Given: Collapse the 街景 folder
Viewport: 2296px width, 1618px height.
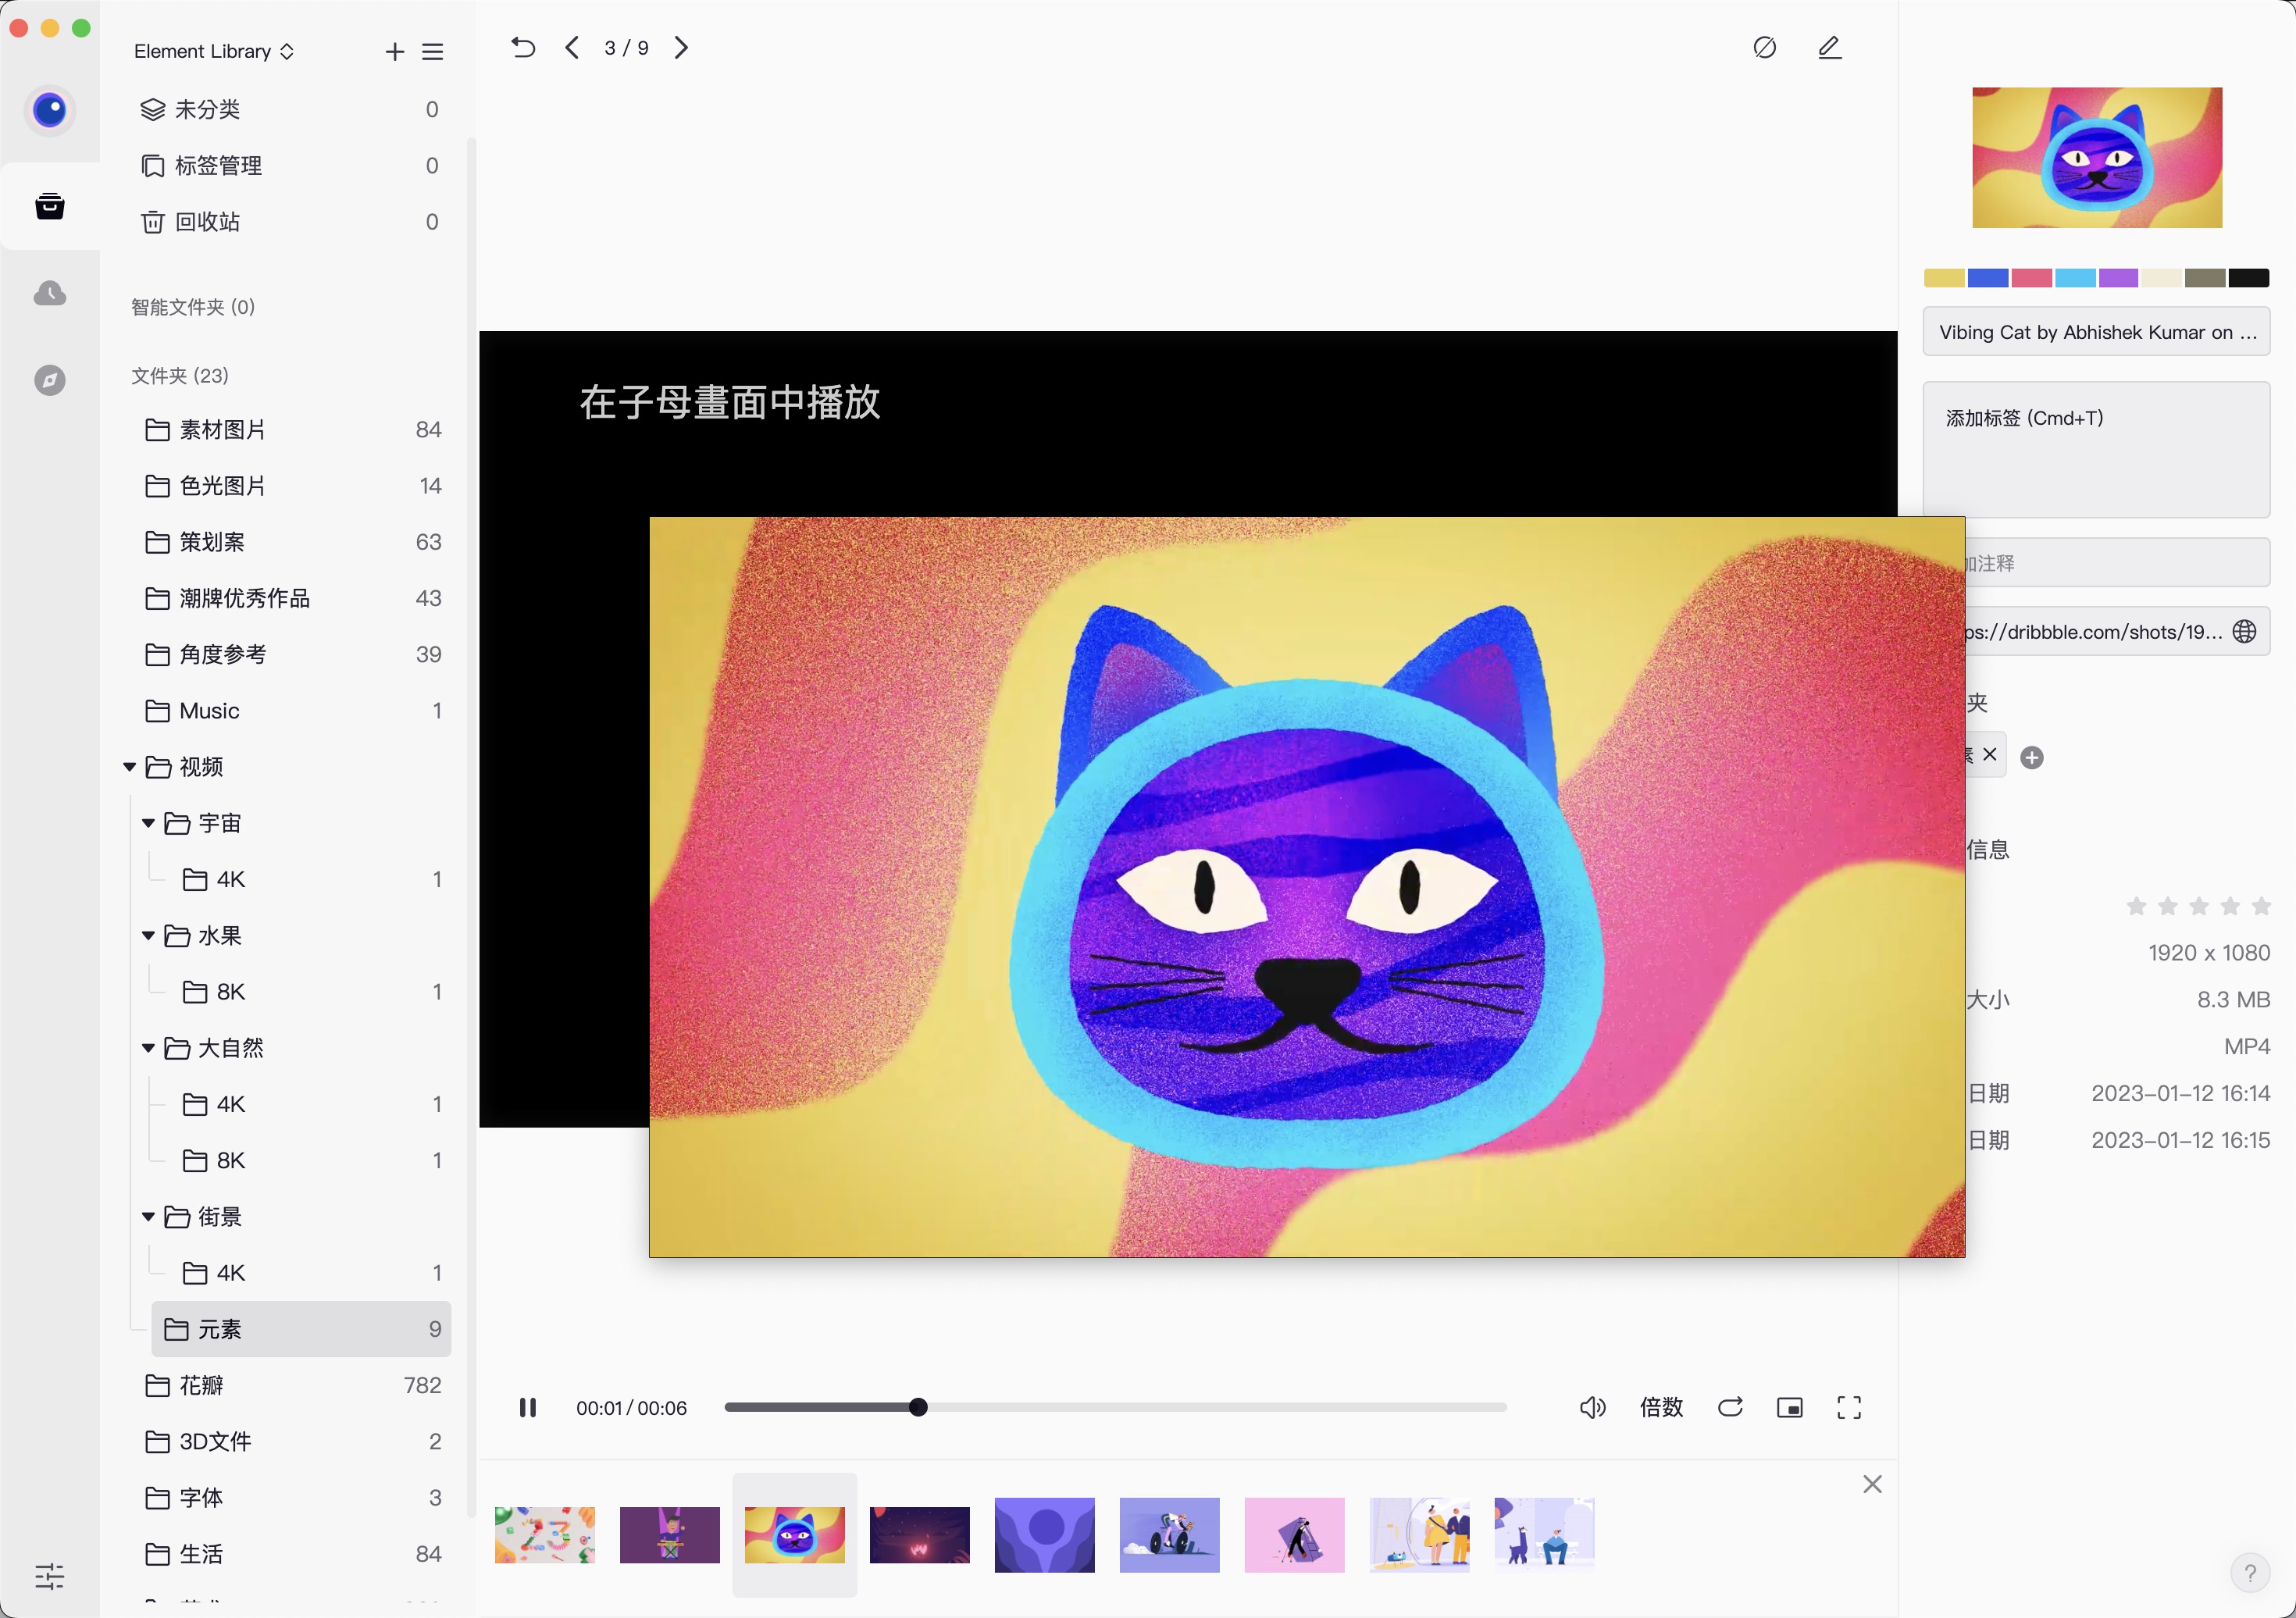Looking at the screenshot, I should (x=148, y=1216).
